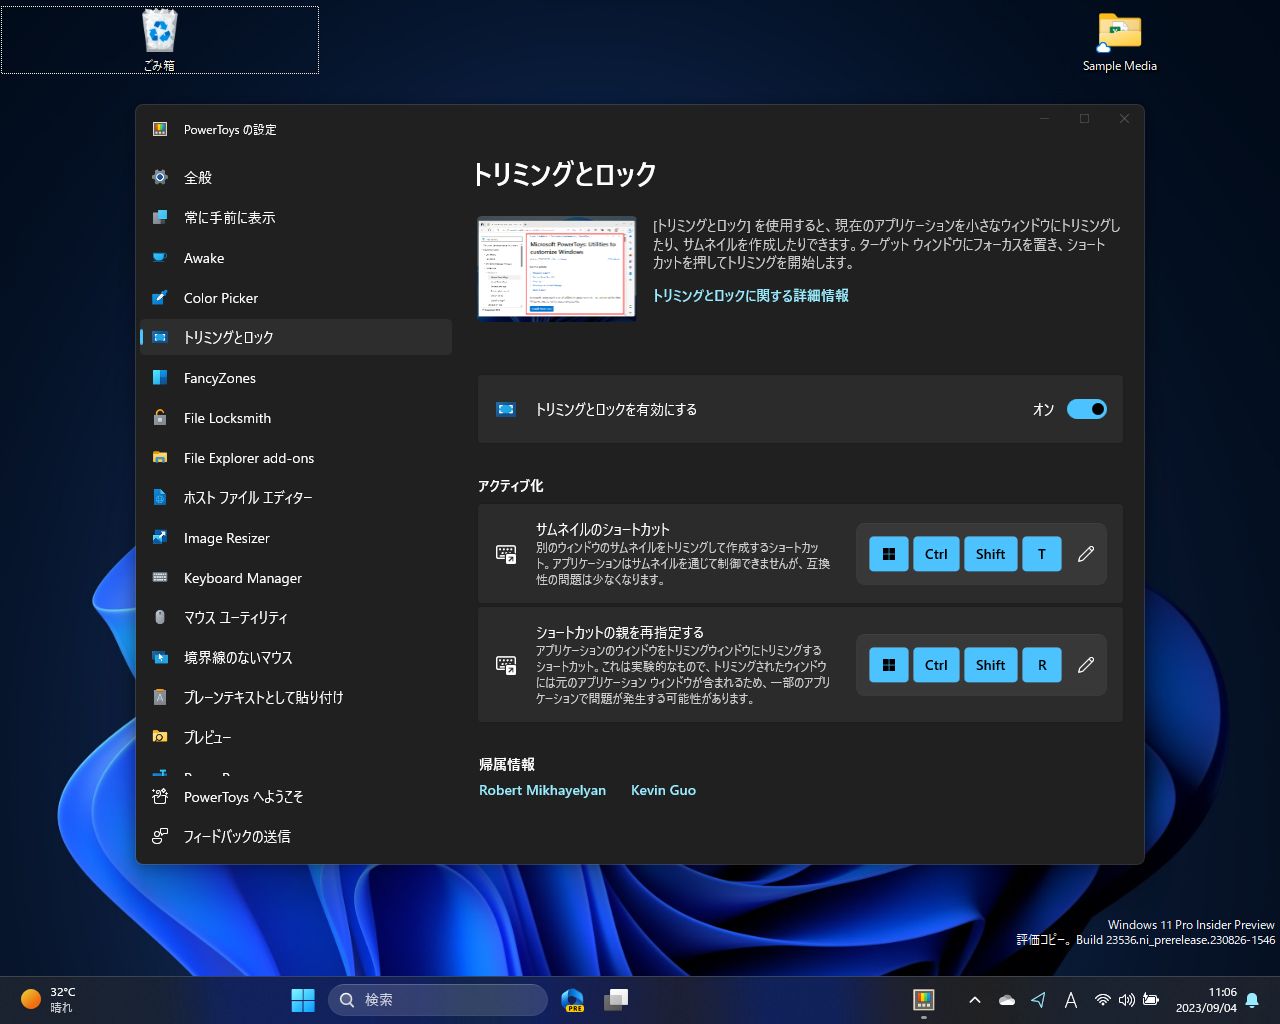Click the taskbar search field
This screenshot has width=1280, height=1024.
click(x=438, y=999)
